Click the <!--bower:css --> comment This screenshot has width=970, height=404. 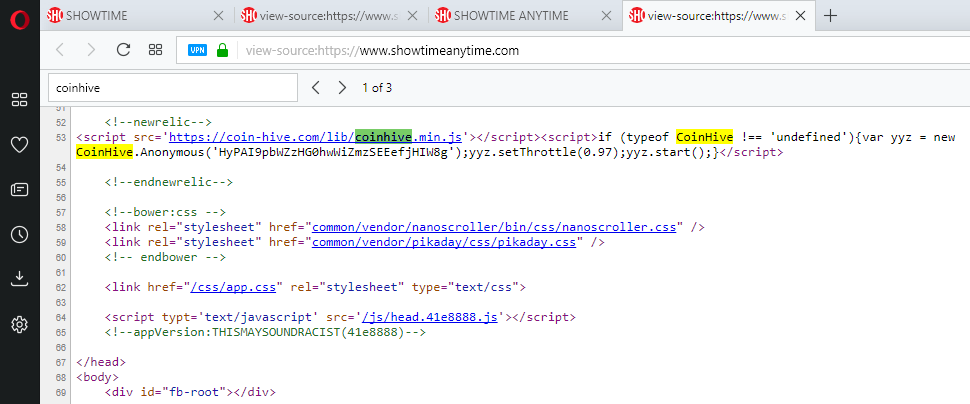click(x=165, y=212)
